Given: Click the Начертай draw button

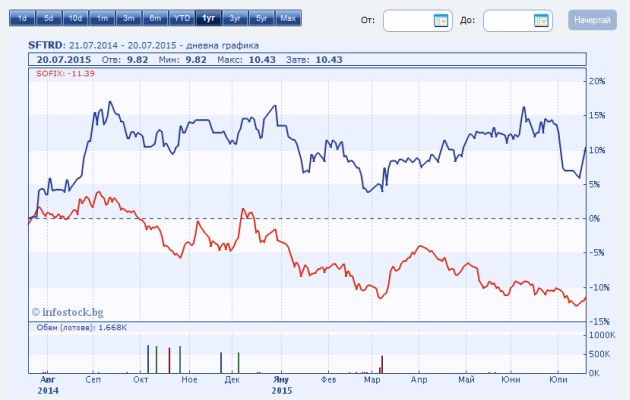Looking at the screenshot, I should point(592,20).
